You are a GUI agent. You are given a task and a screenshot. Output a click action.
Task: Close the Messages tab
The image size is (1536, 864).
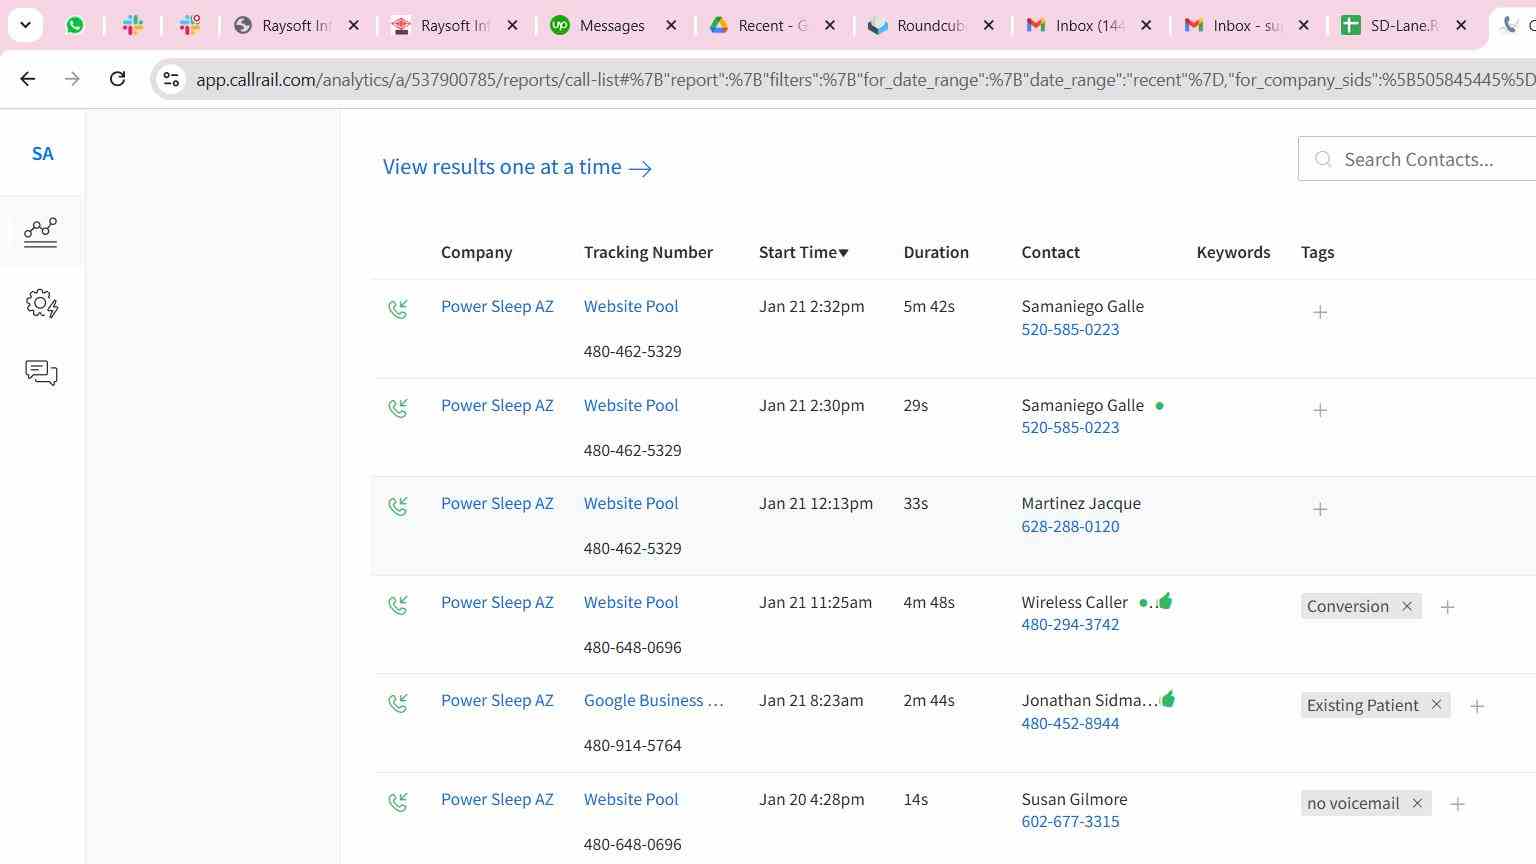click(671, 25)
